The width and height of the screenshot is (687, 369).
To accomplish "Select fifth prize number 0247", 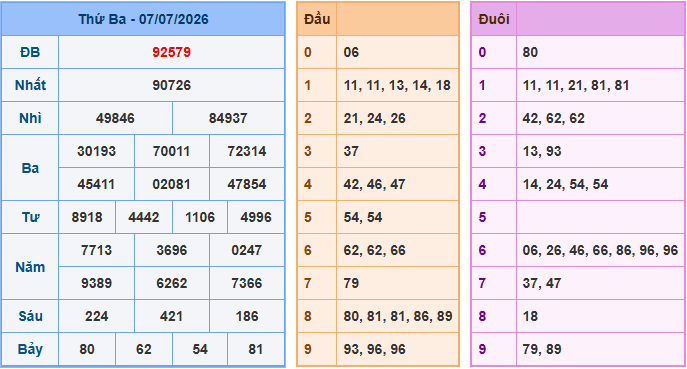I will pyautogui.click(x=247, y=250).
